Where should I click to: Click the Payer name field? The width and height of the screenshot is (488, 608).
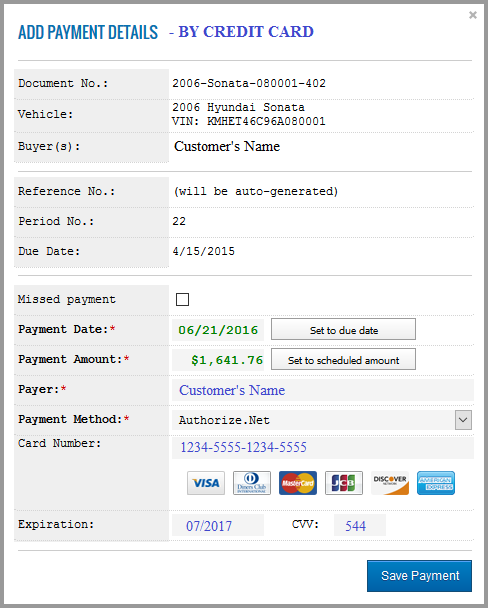click(x=323, y=390)
